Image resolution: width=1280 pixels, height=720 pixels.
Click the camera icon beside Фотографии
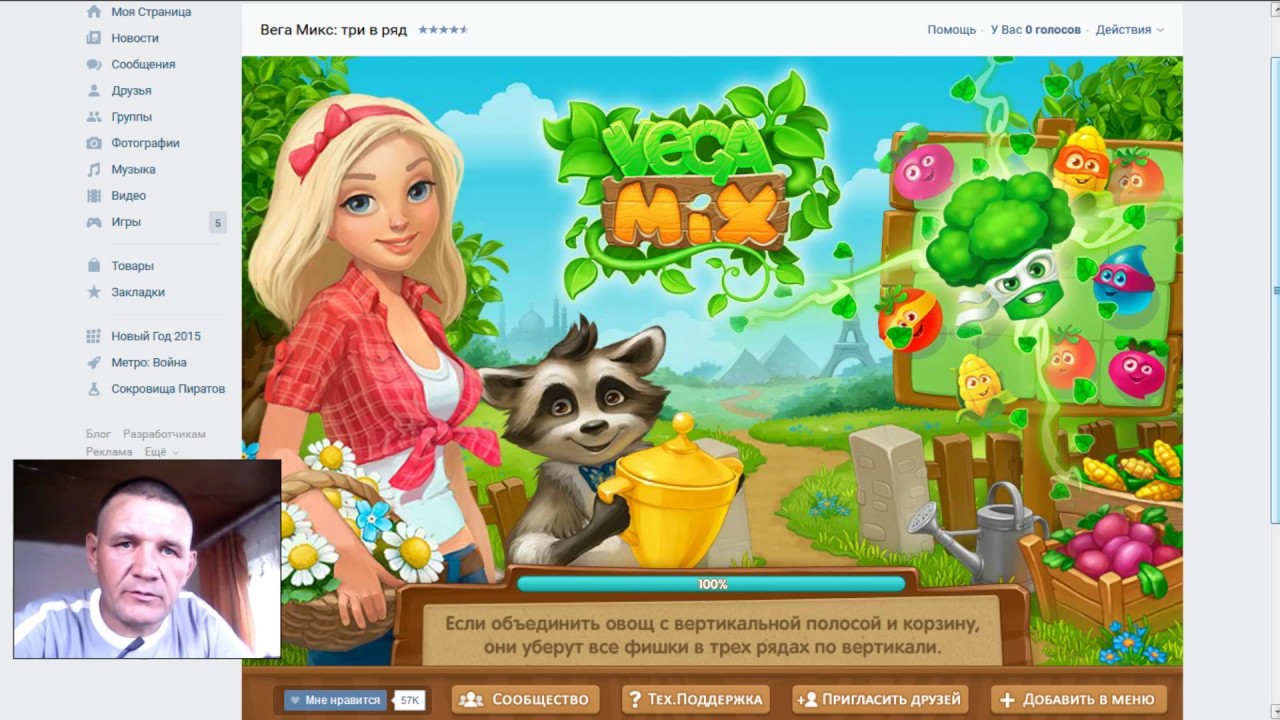(94, 143)
